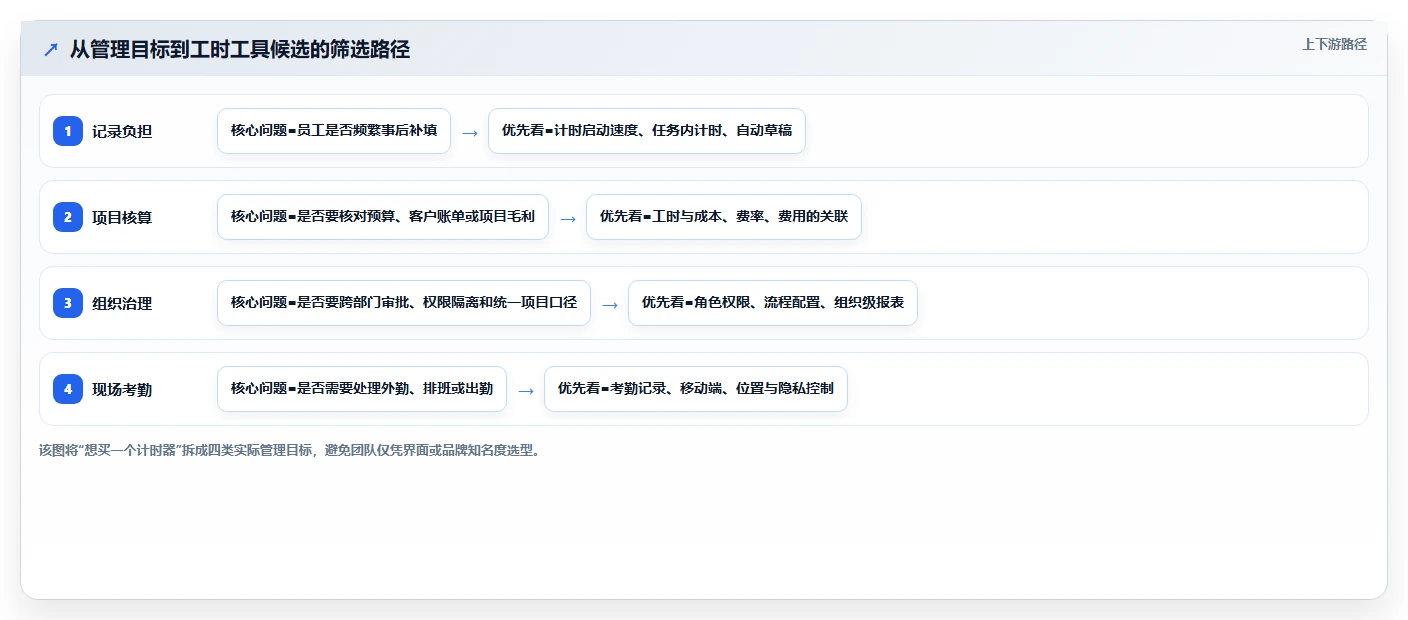Select box 优先看=角色权限、流程配置、组织级报表
1408x620 pixels.
point(773,303)
